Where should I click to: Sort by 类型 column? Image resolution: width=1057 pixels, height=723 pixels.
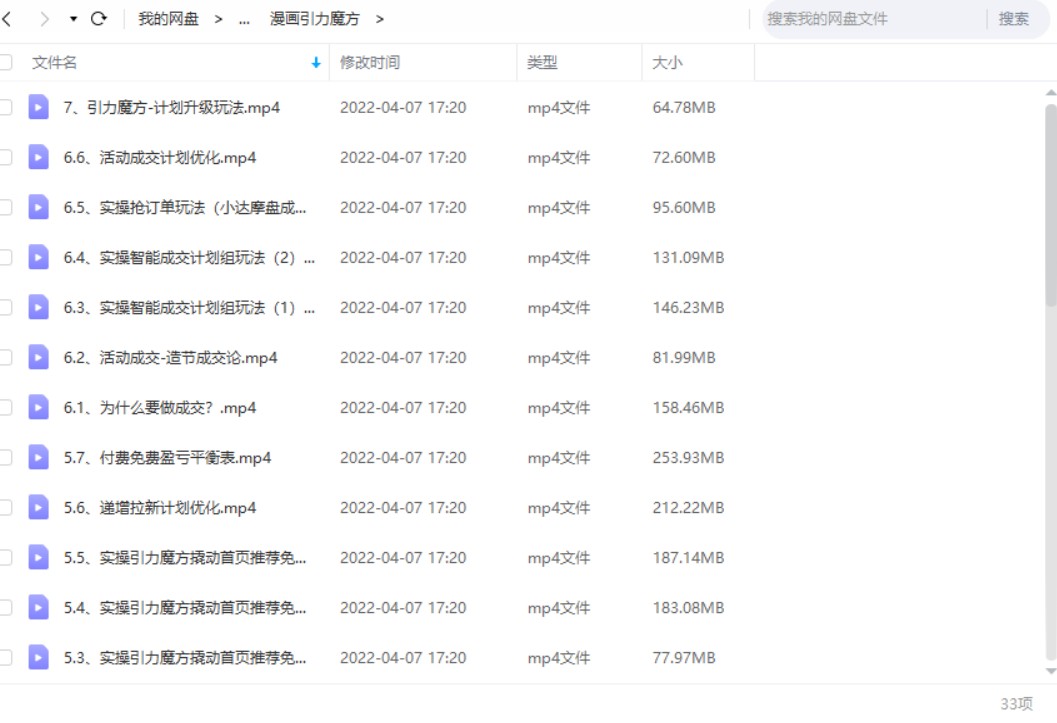(x=542, y=63)
